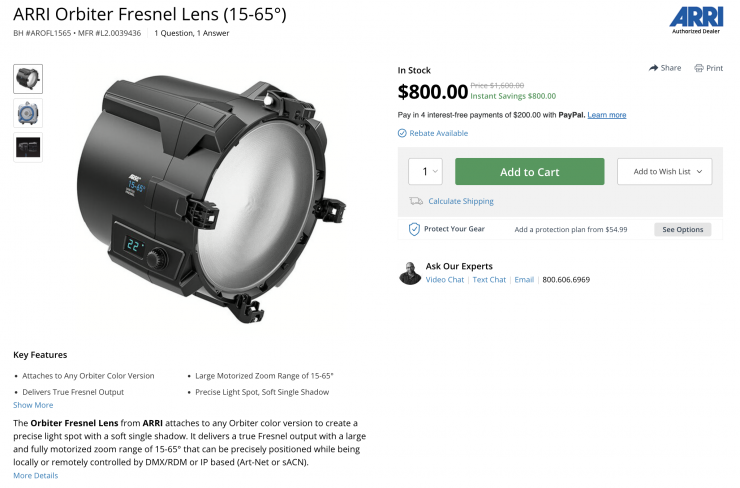
Task: Select the first product thumbnail
Action: coord(28,79)
